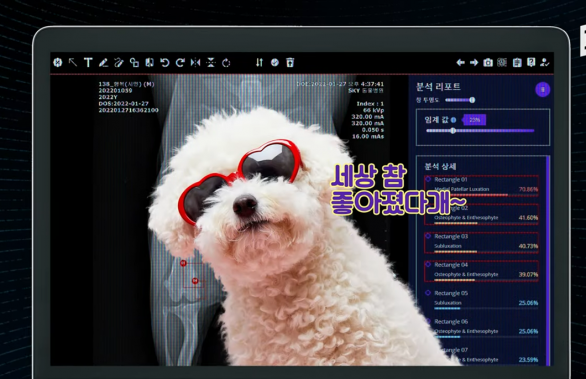Screen dimensions: 586x379
Task: Capture a snapshot with camera icon
Action: tap(488, 62)
